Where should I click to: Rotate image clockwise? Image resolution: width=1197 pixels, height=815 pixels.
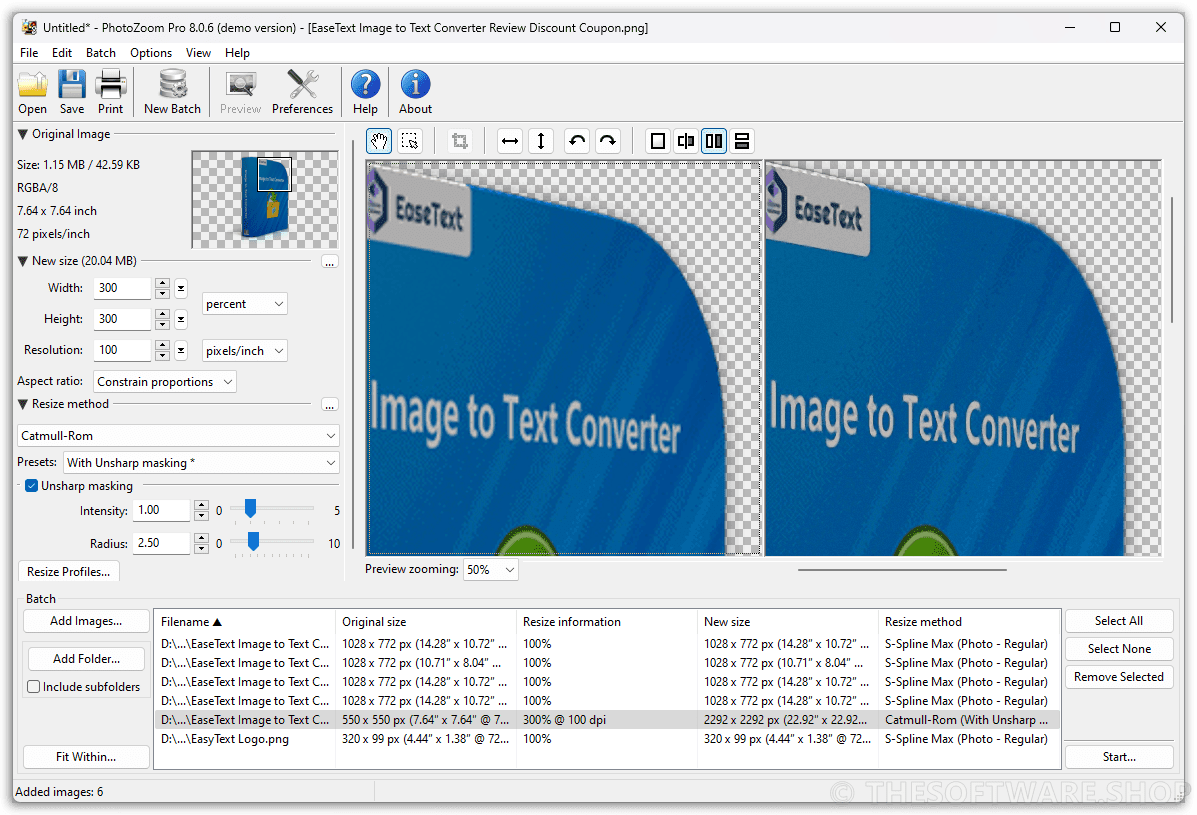pos(608,141)
